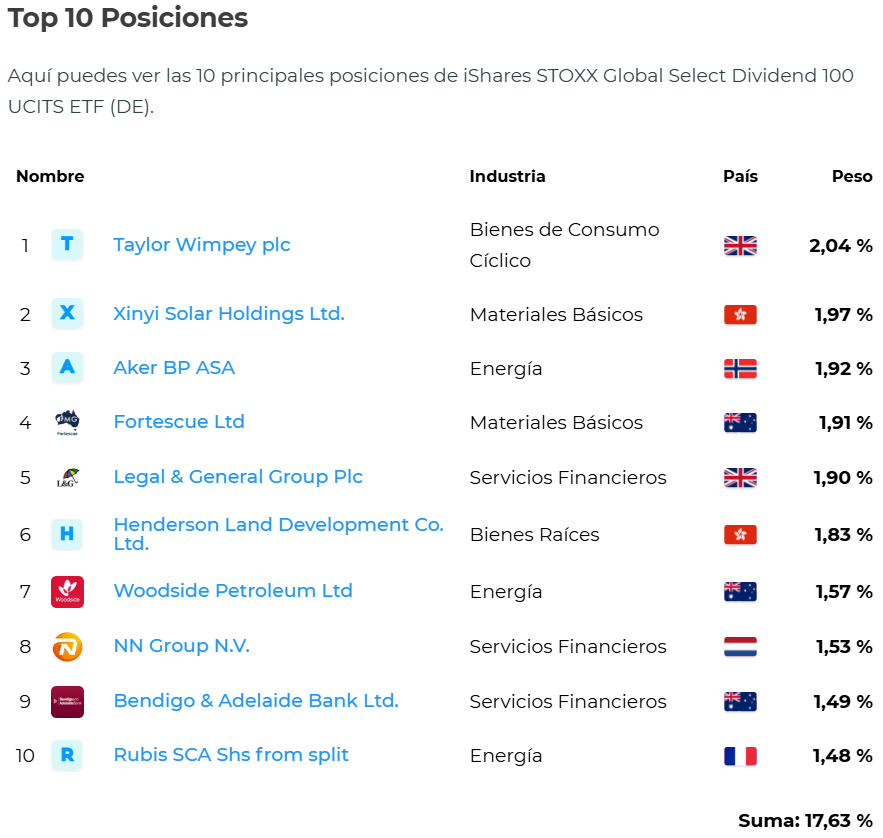The image size is (883, 838).
Task: Click the Legal & General umbrella logo
Action: tap(67, 478)
